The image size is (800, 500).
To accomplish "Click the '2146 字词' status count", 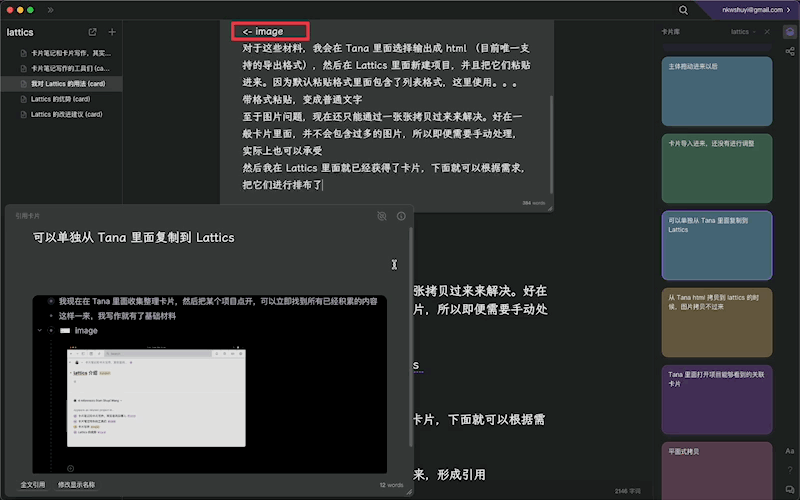I will click(628, 491).
